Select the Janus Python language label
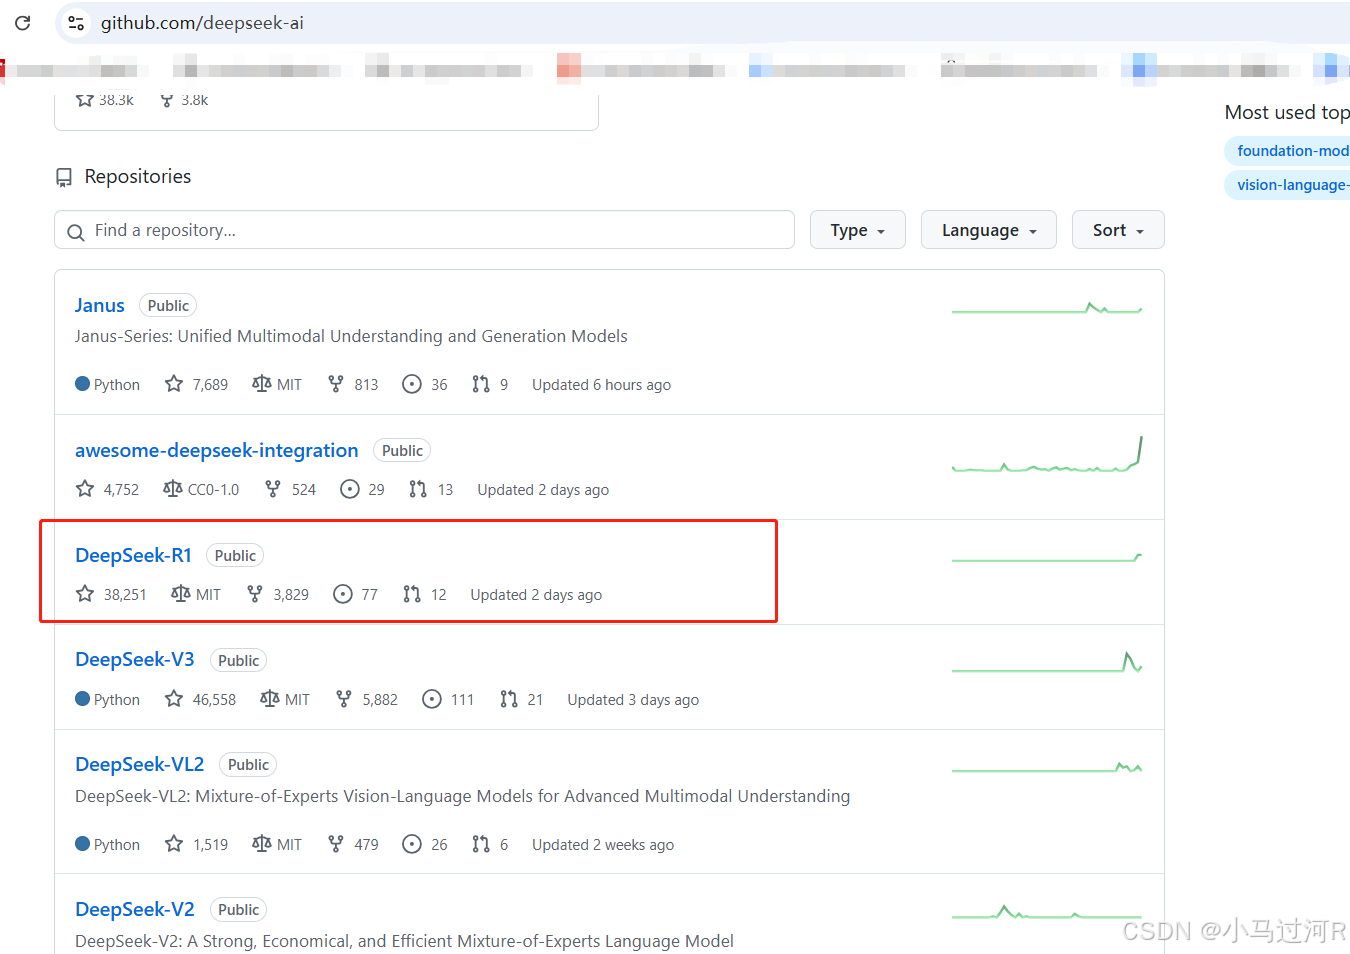This screenshot has height=954, width=1350. click(108, 384)
